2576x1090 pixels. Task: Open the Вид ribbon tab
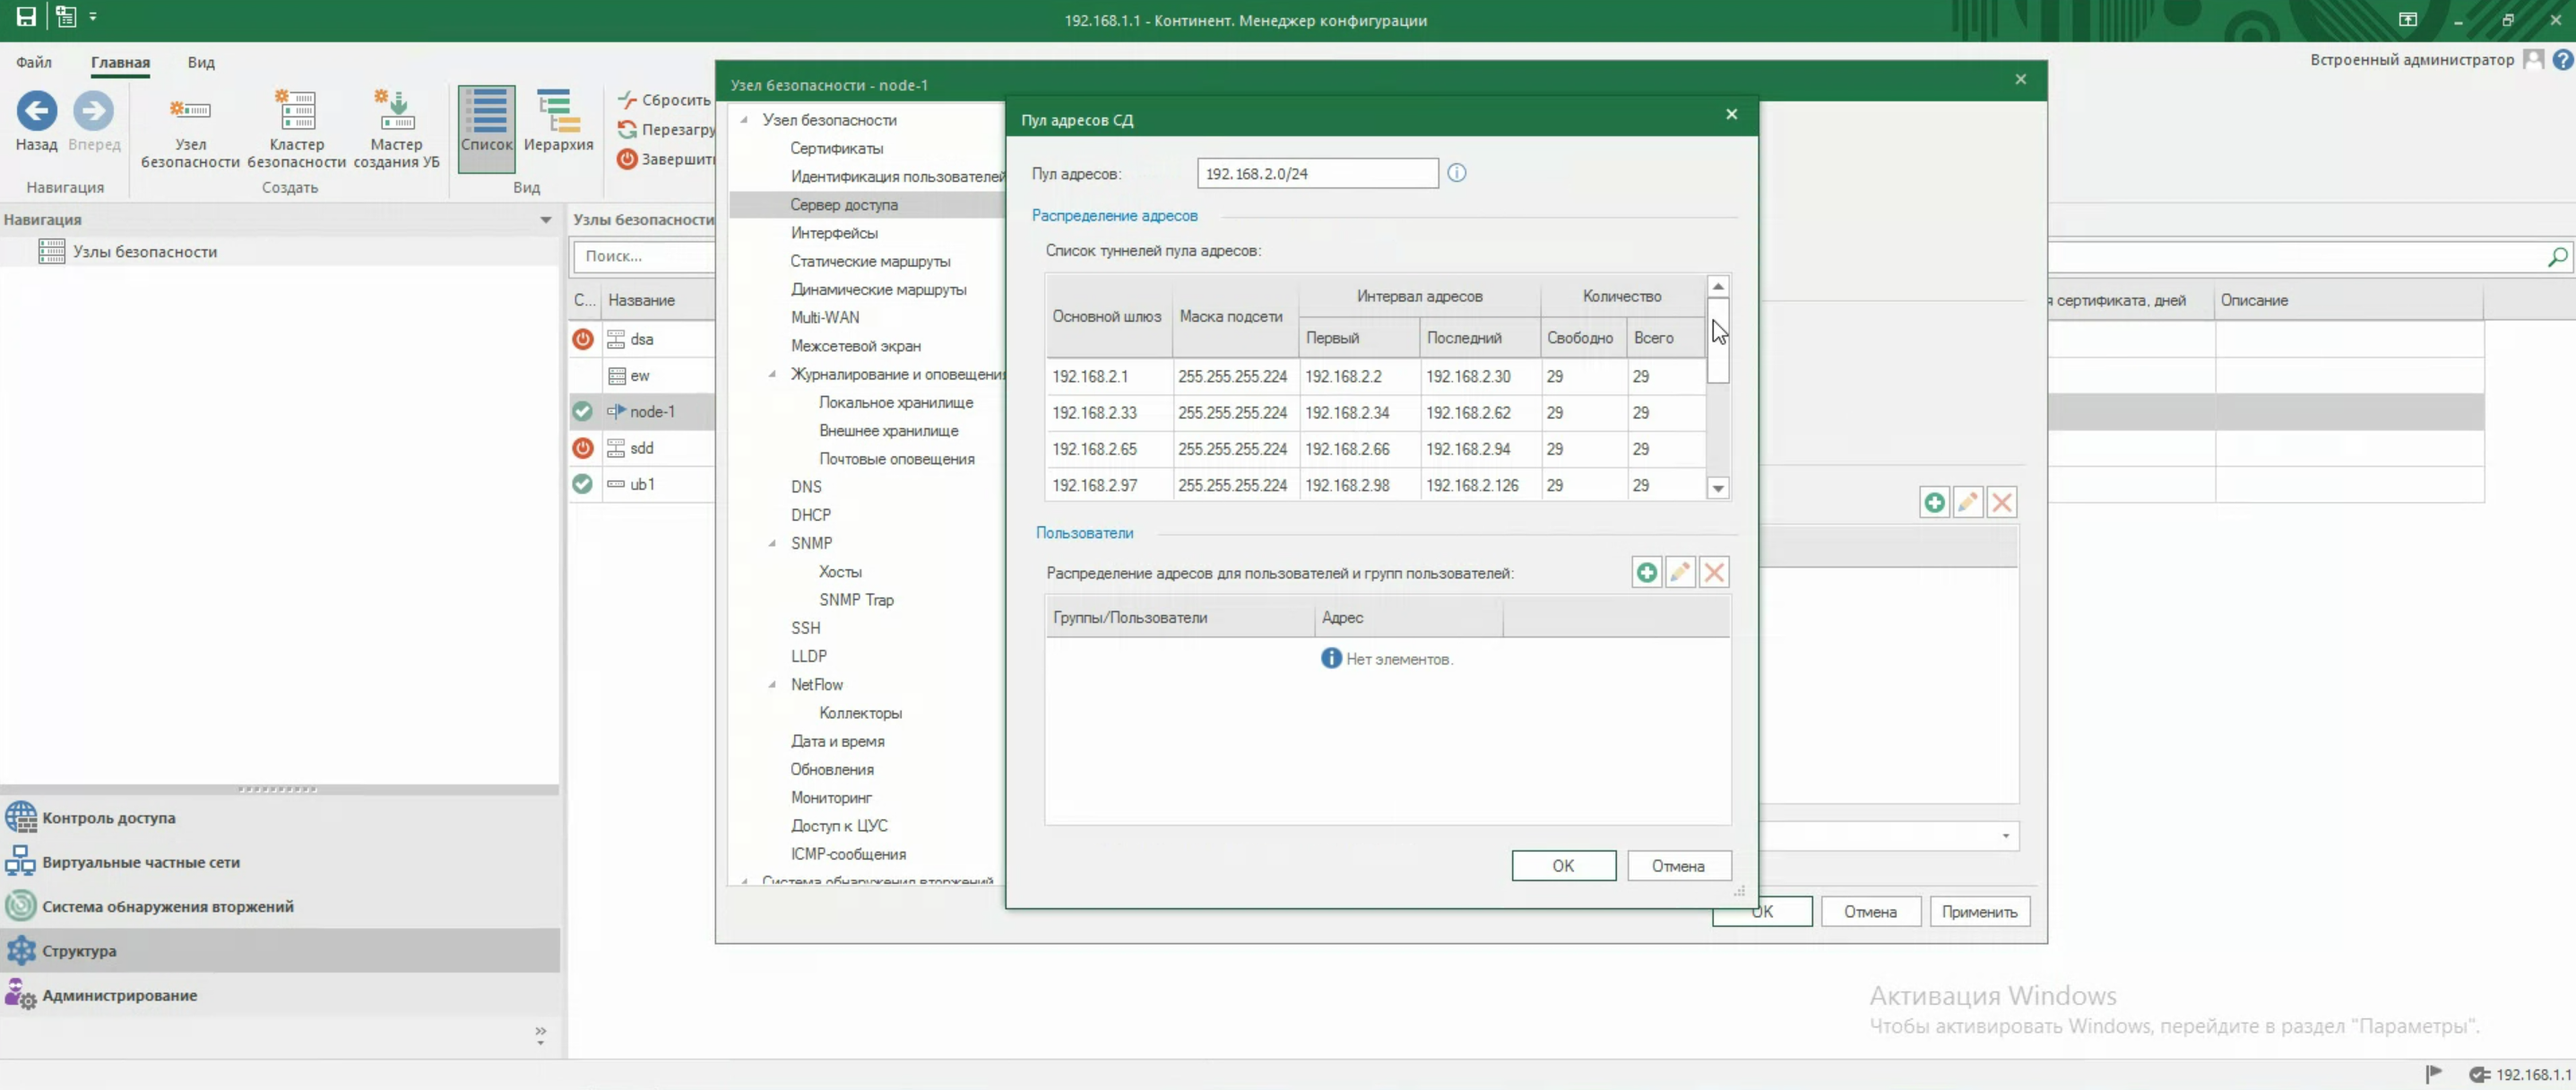[201, 62]
